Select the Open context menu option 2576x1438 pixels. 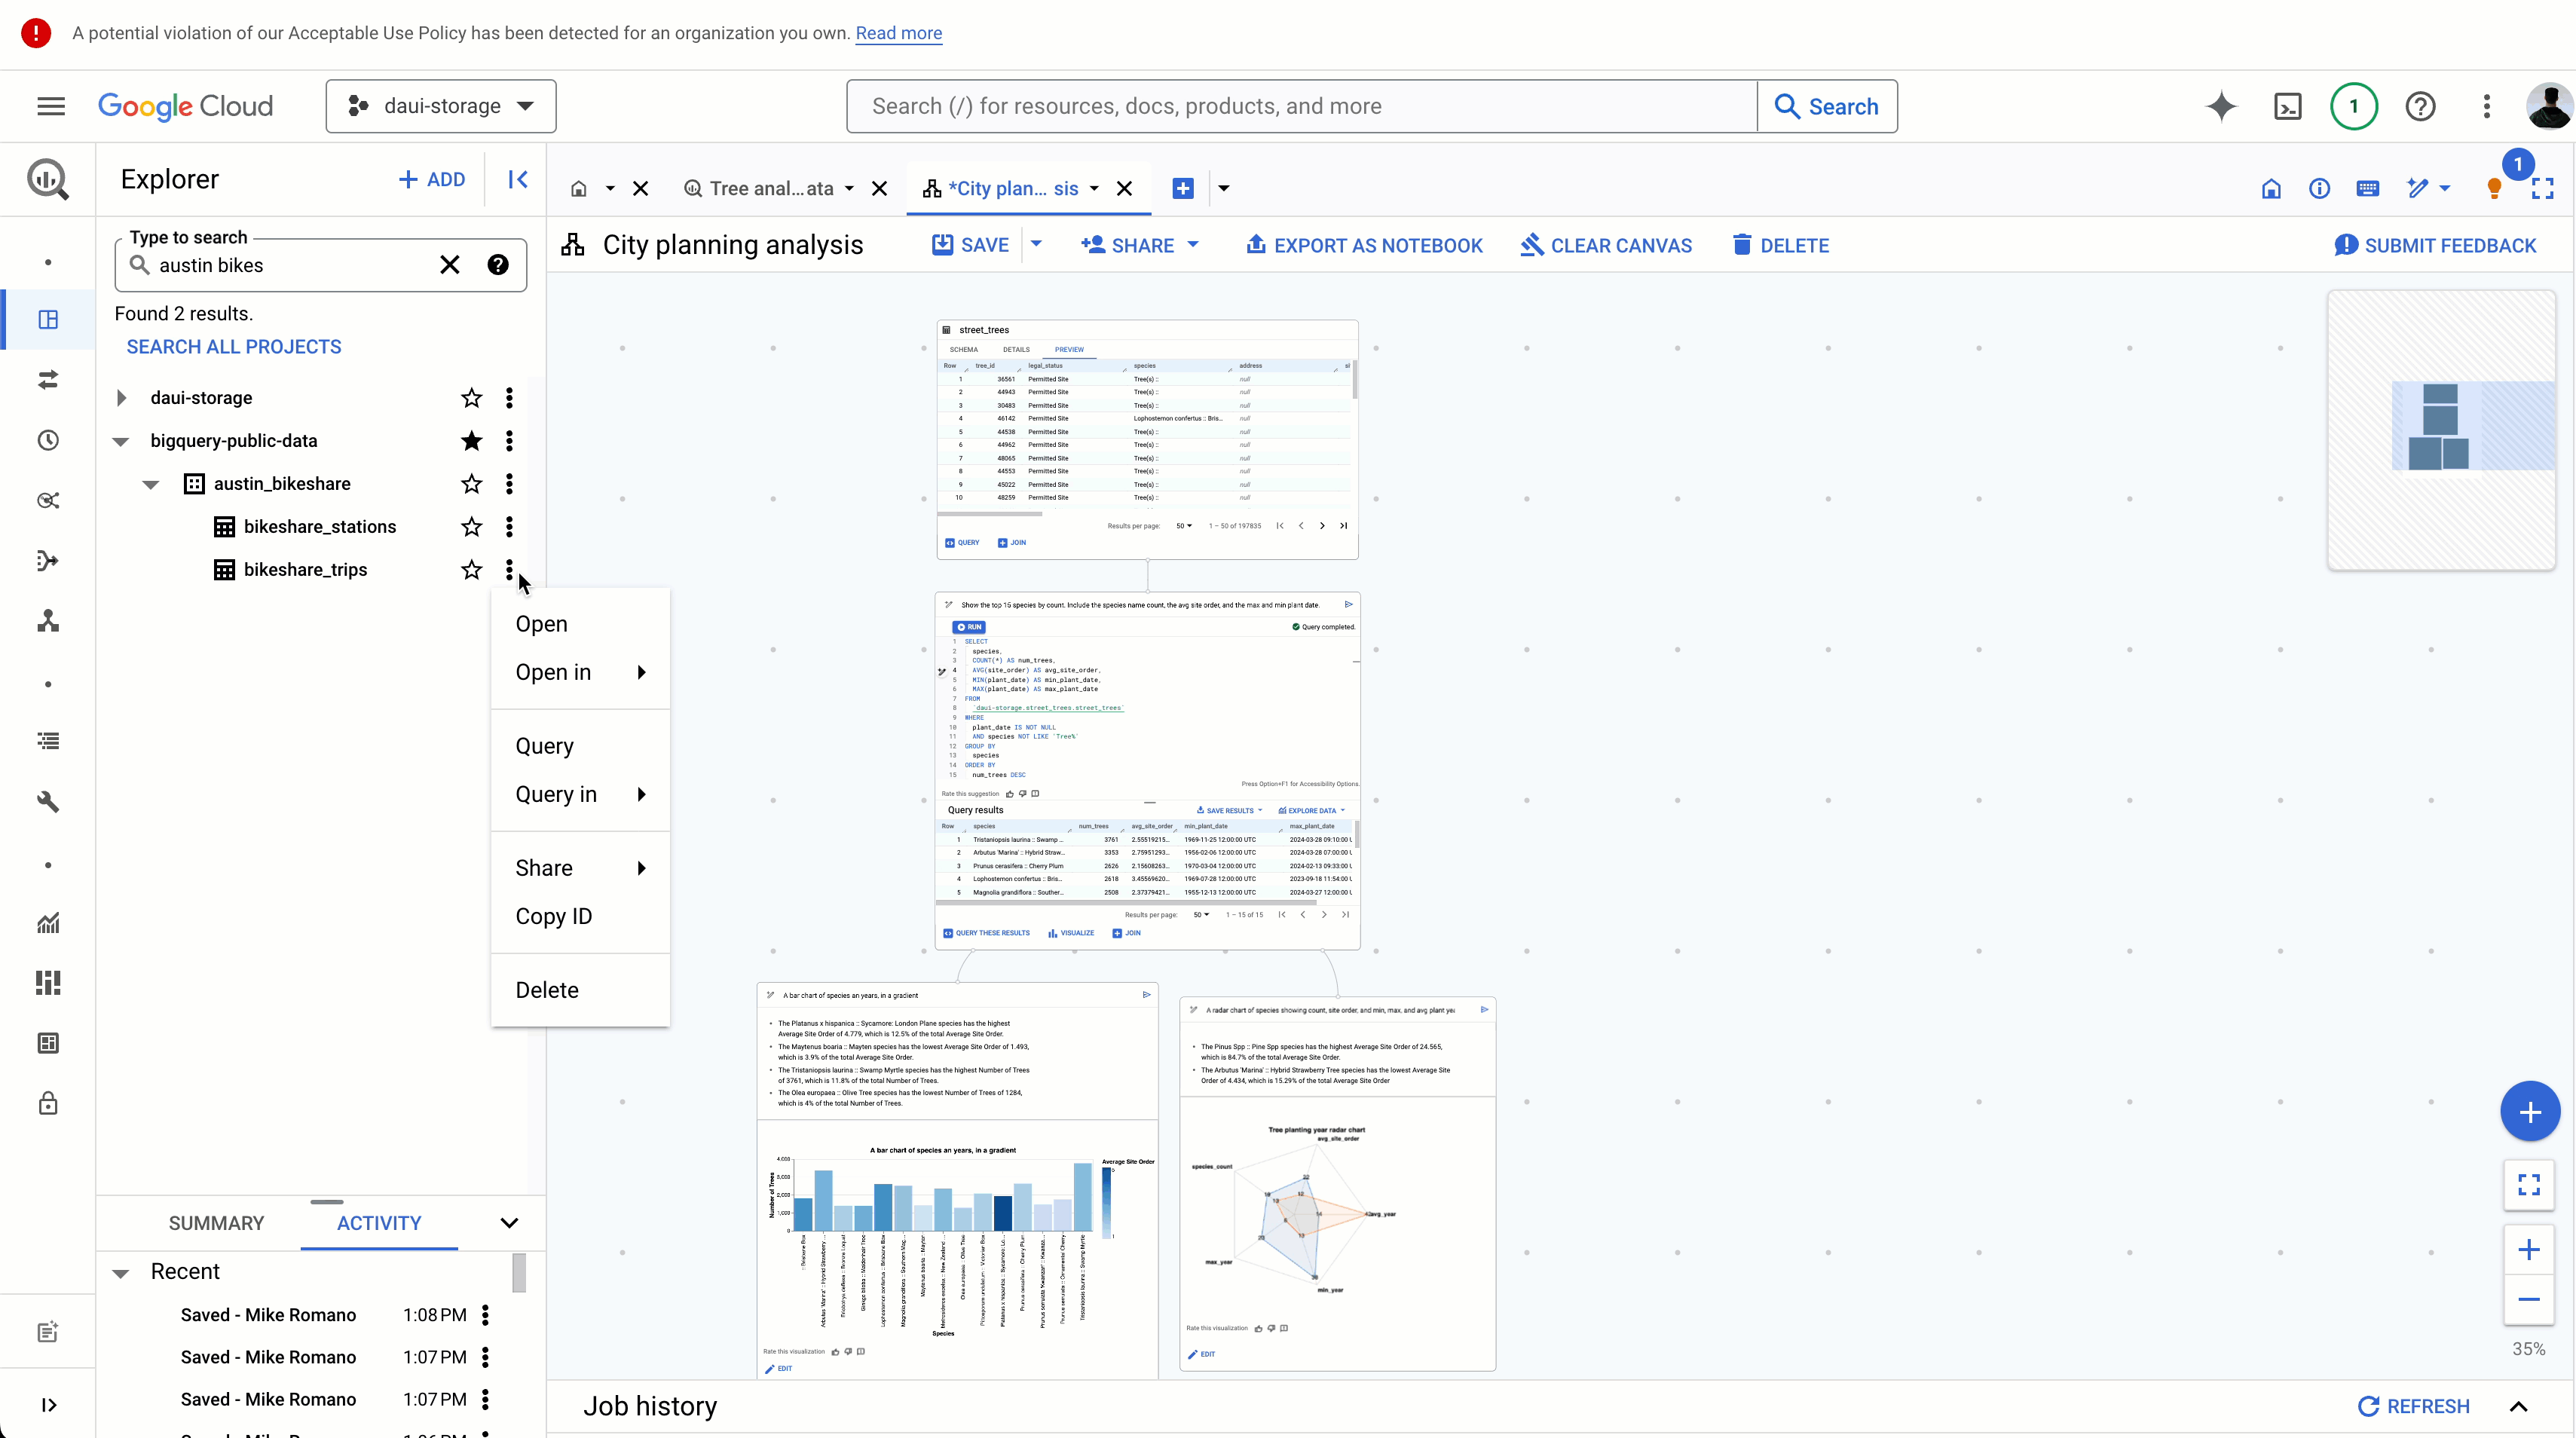pyautogui.click(x=541, y=623)
